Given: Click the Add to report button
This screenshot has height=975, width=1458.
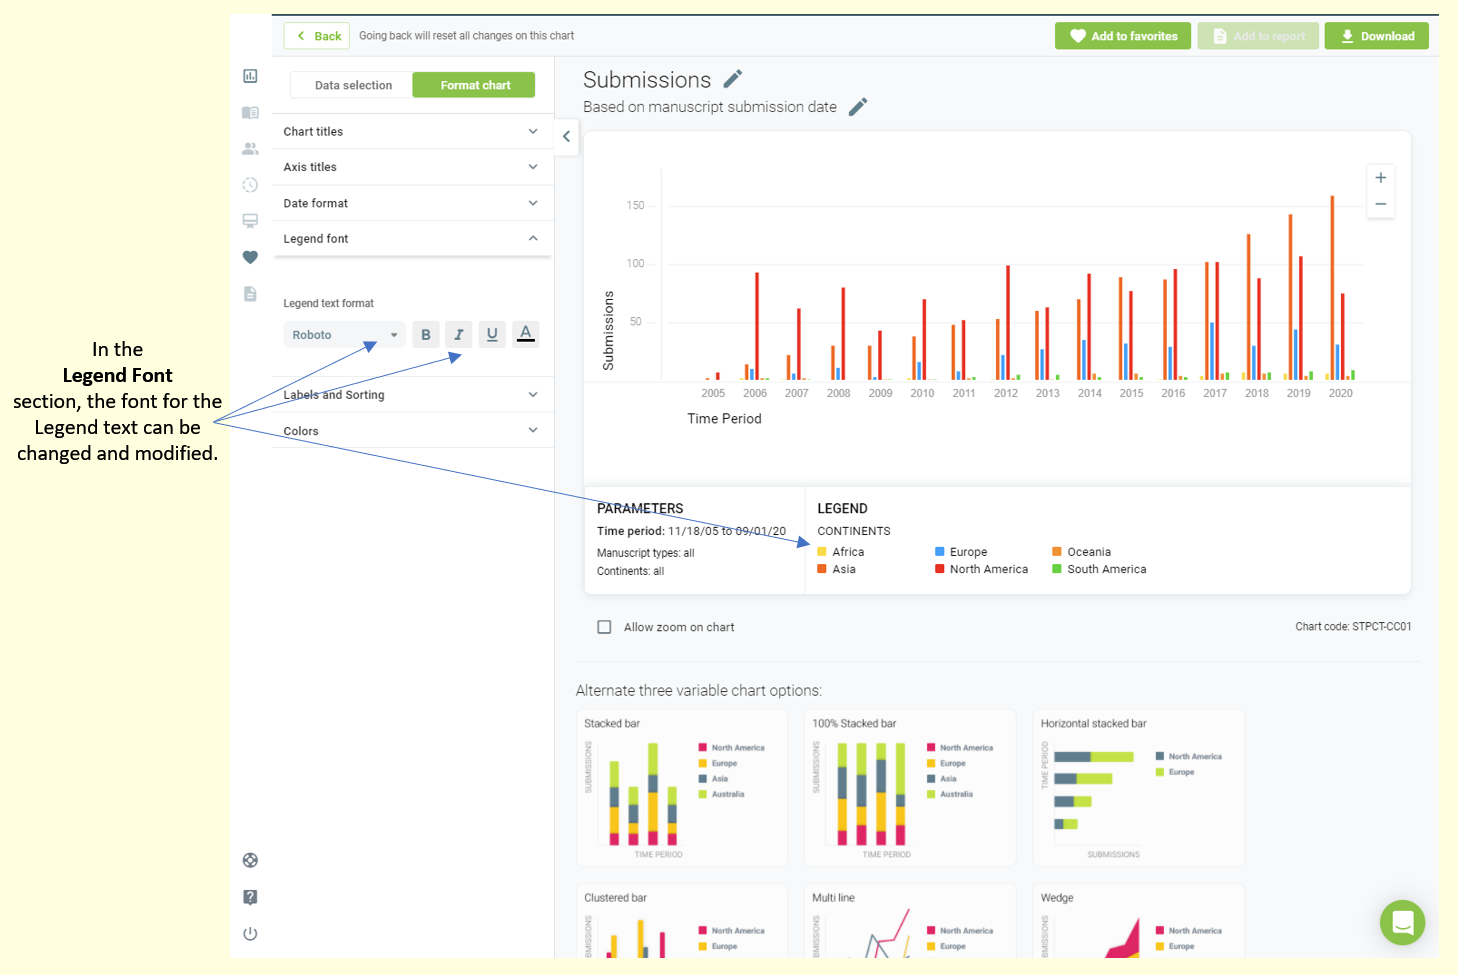Looking at the screenshot, I should [x=1258, y=36].
